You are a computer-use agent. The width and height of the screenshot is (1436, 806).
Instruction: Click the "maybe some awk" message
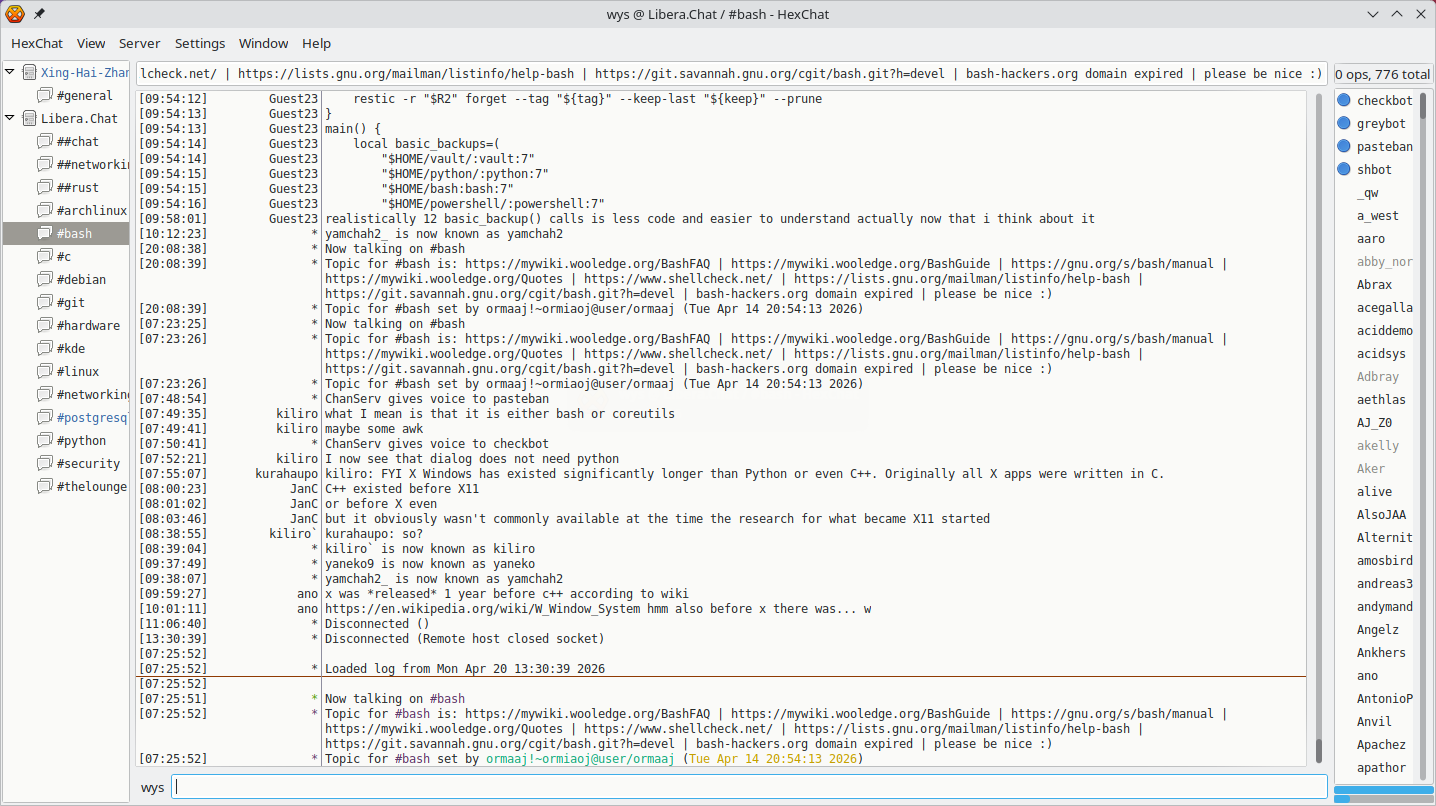pos(374,429)
